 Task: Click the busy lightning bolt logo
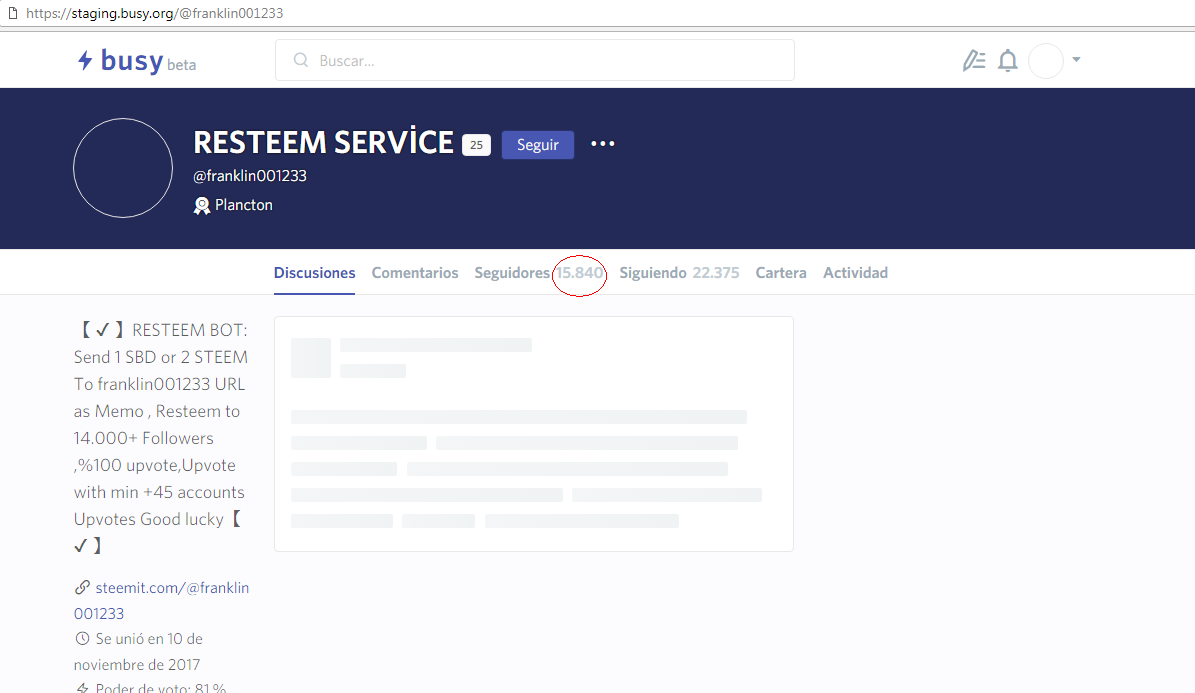point(85,60)
